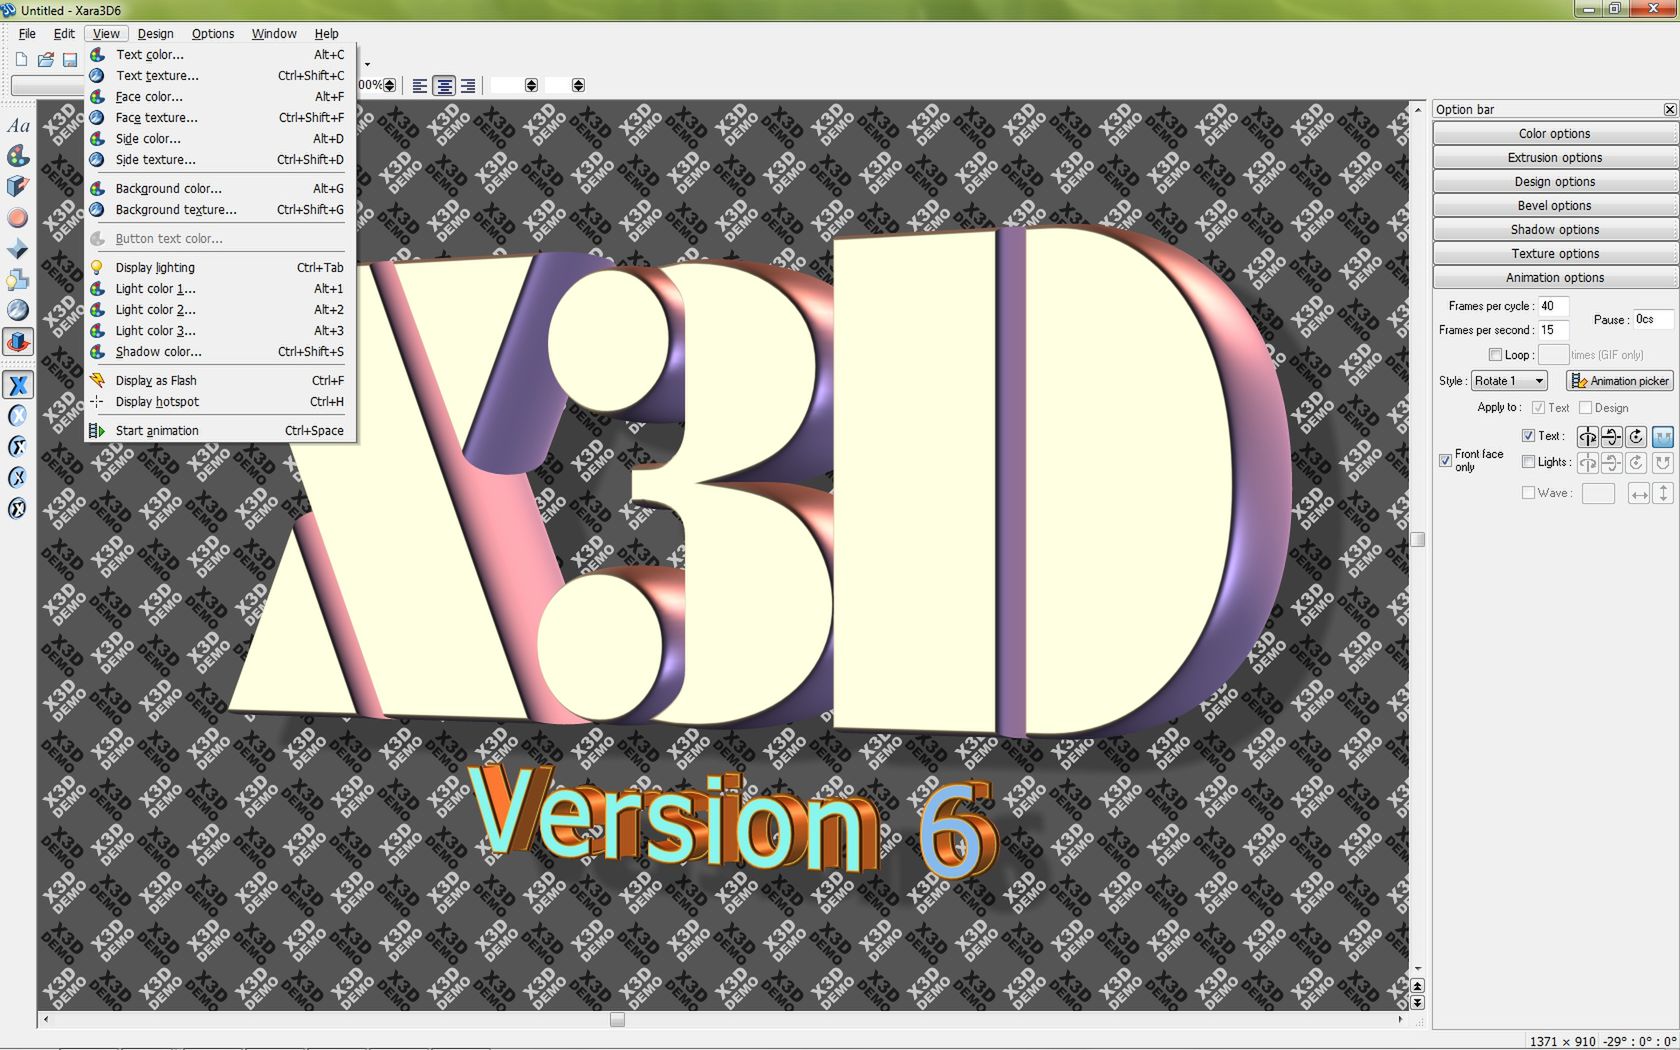The width and height of the screenshot is (1680, 1050).
Task: Expand Color options section
Action: 1555,134
